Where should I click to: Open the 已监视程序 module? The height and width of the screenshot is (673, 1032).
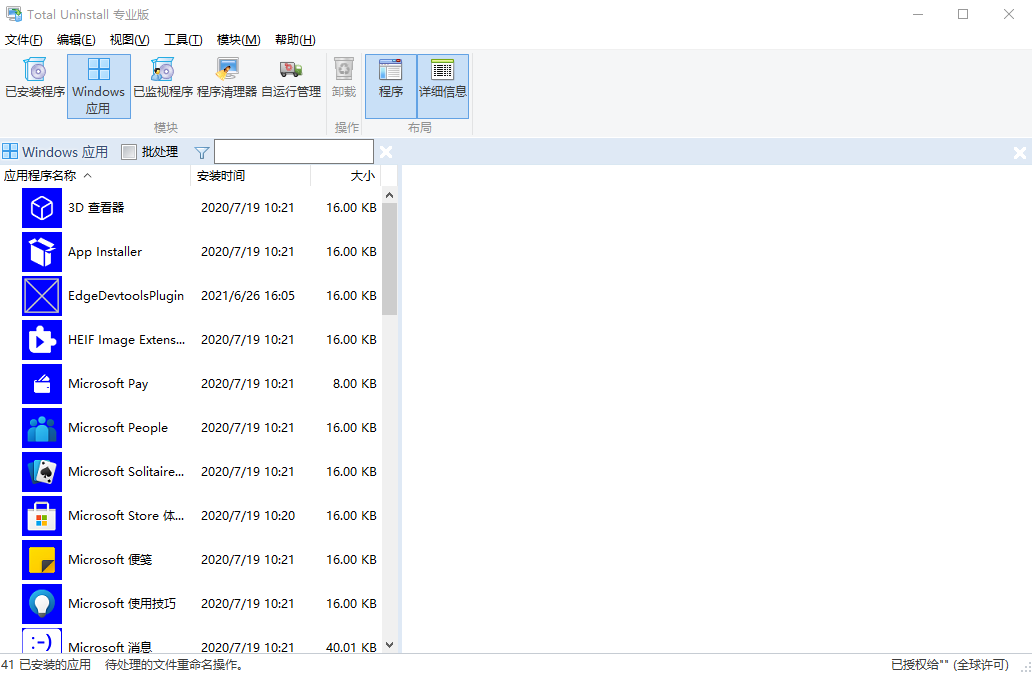coord(163,86)
